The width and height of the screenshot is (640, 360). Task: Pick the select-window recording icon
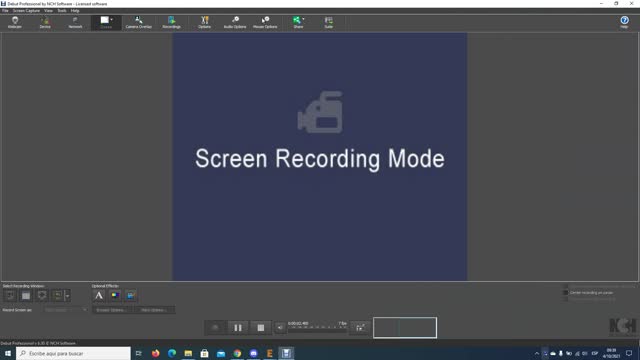pyautogui.click(x=42, y=296)
